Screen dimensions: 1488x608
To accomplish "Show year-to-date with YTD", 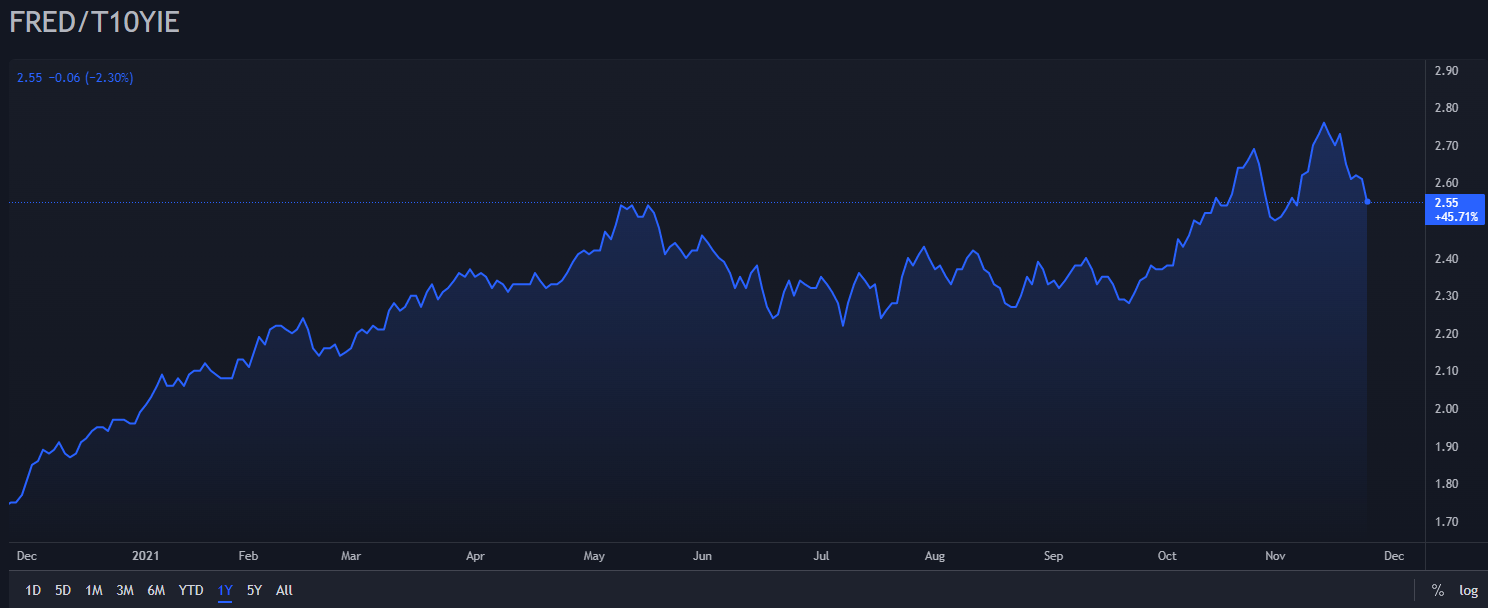I will coord(191,590).
